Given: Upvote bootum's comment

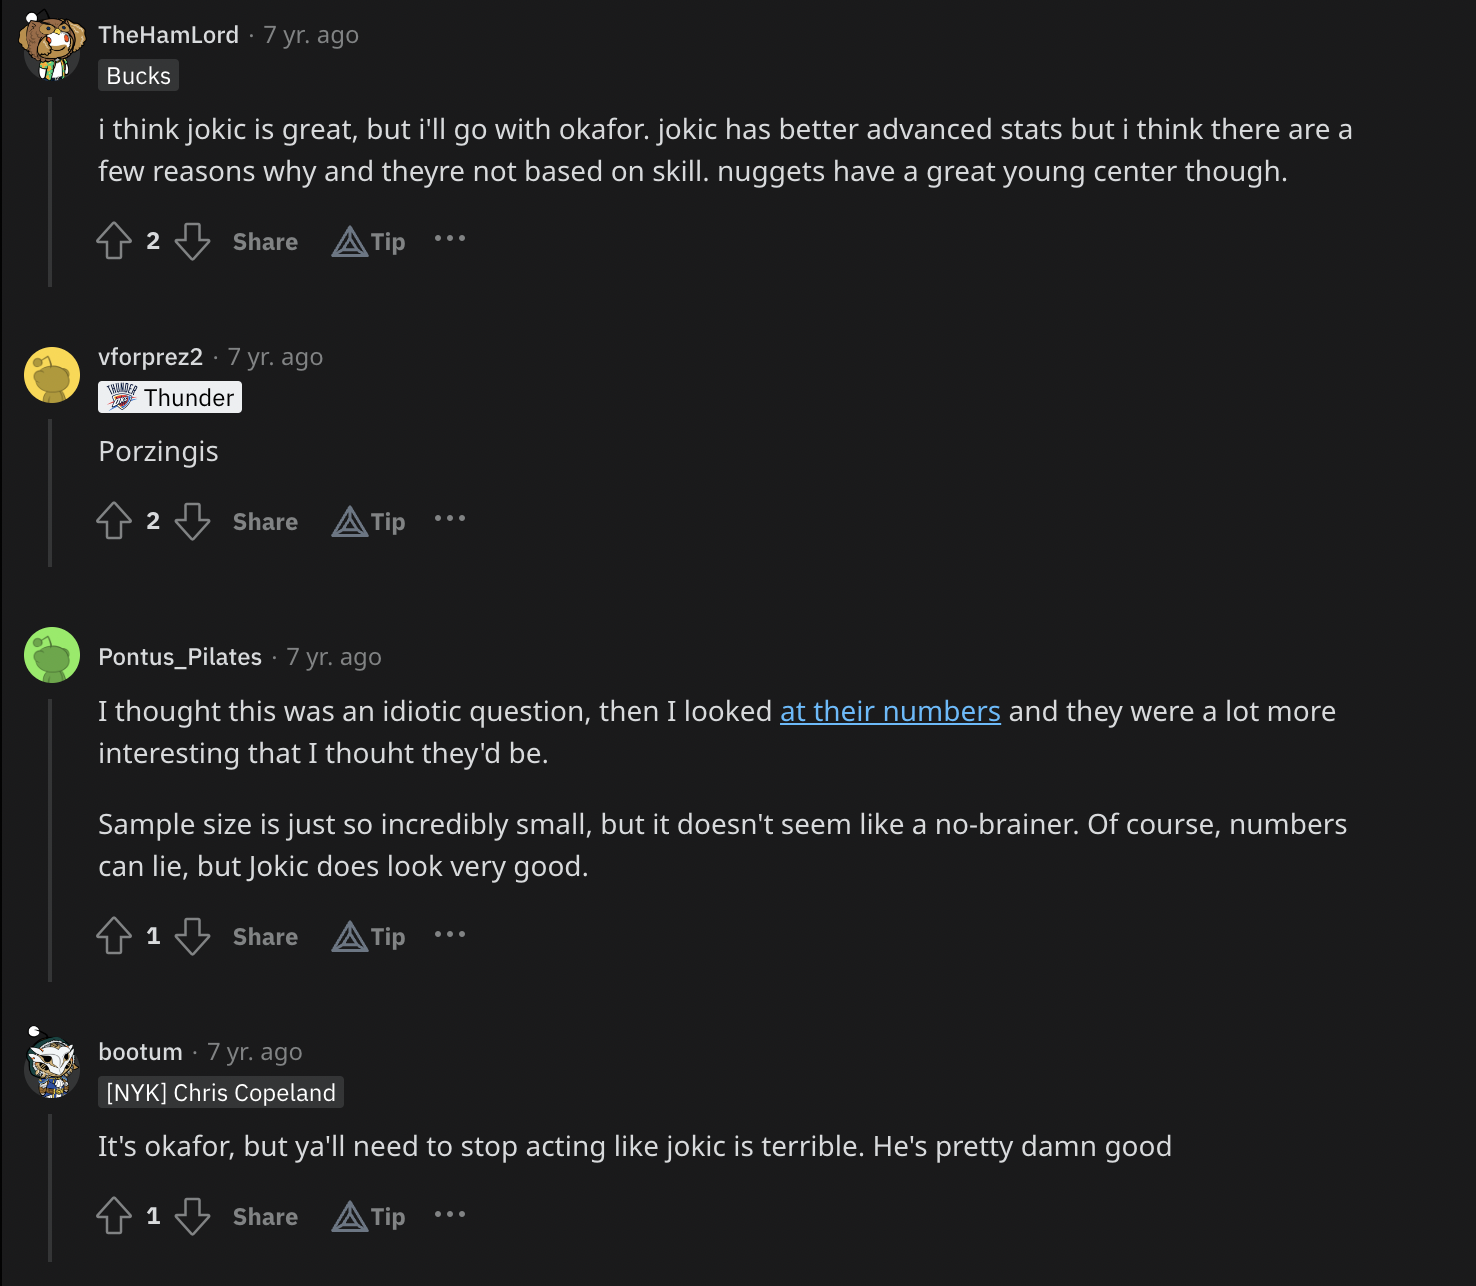Looking at the screenshot, I should coord(114,1216).
